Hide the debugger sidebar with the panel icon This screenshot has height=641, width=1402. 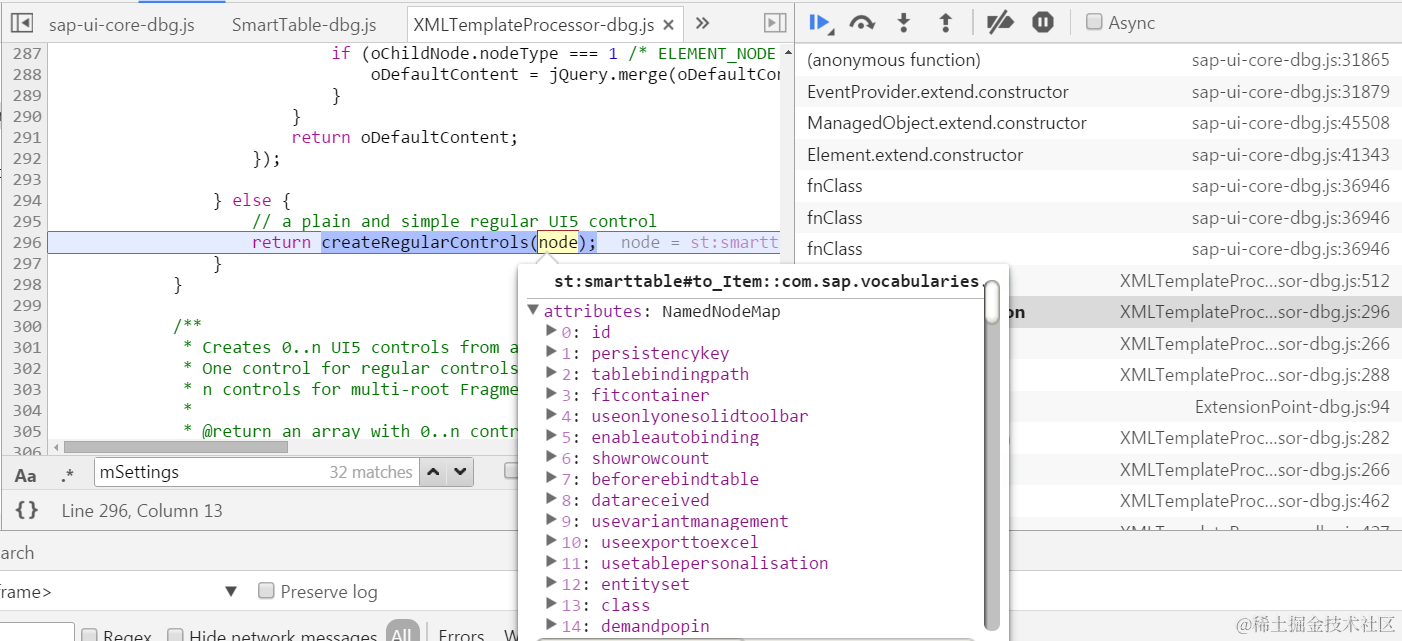[x=774, y=23]
